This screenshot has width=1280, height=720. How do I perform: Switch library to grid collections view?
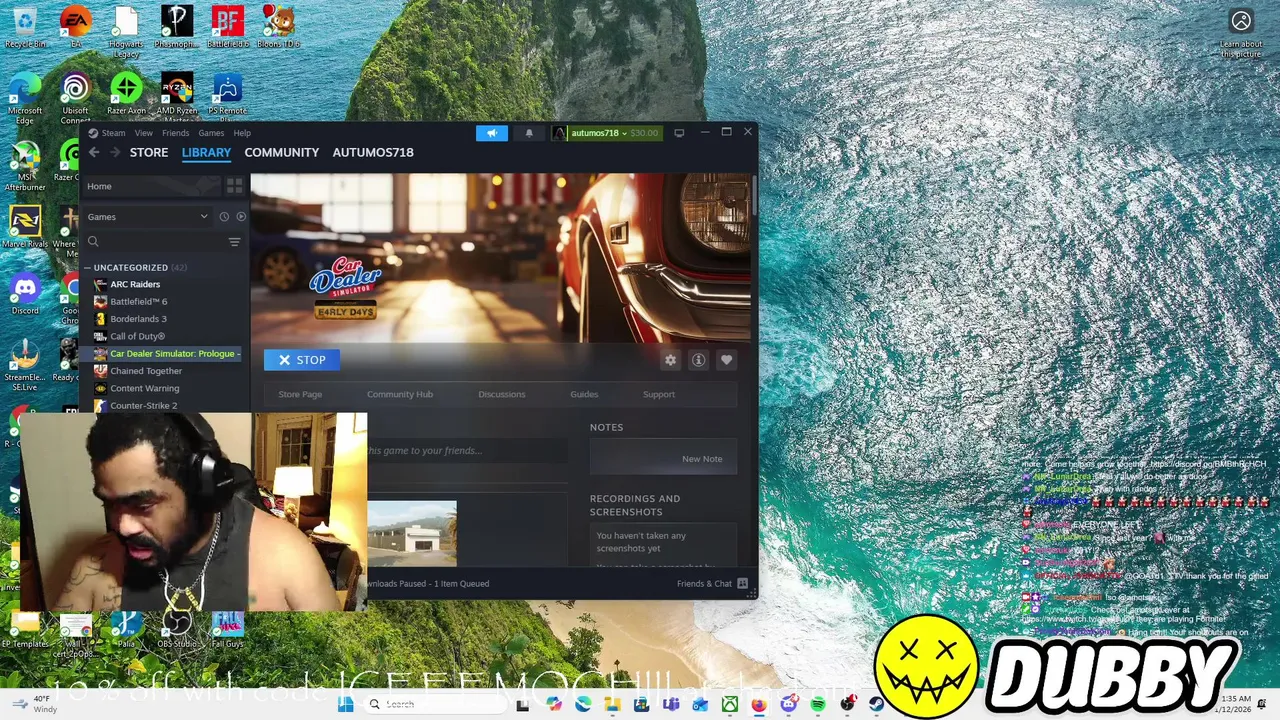pyautogui.click(x=234, y=186)
